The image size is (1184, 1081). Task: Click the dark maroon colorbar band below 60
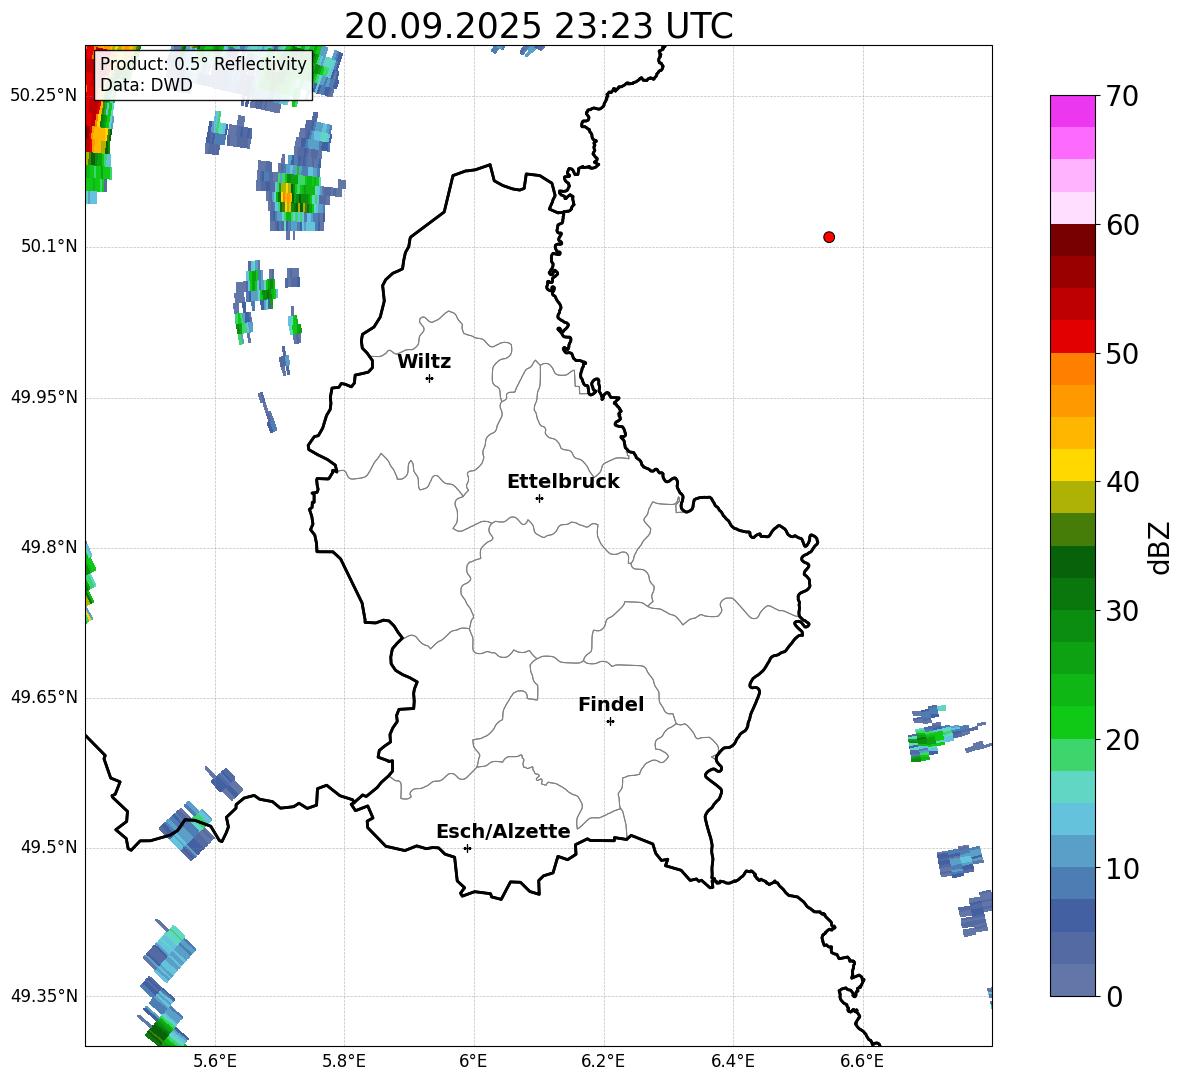(x=1072, y=240)
